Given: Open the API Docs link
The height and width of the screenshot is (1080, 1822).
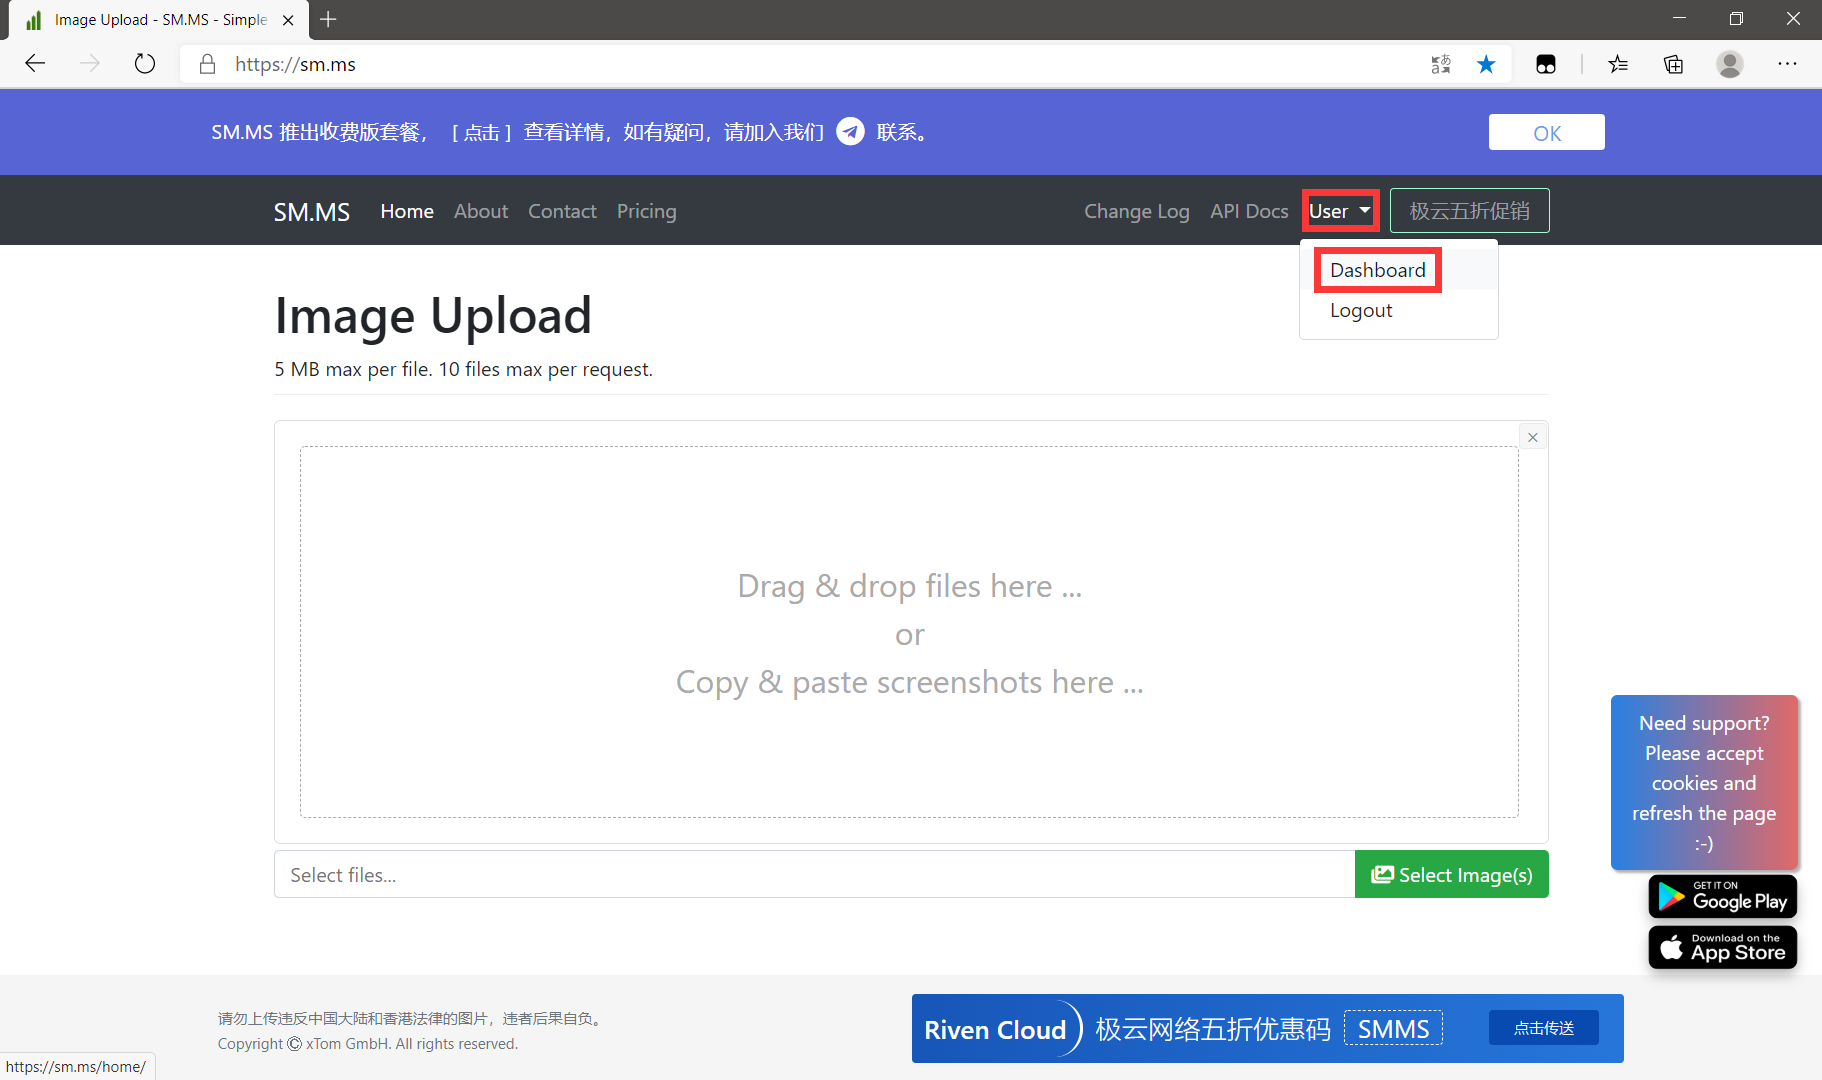Looking at the screenshot, I should coord(1249,211).
